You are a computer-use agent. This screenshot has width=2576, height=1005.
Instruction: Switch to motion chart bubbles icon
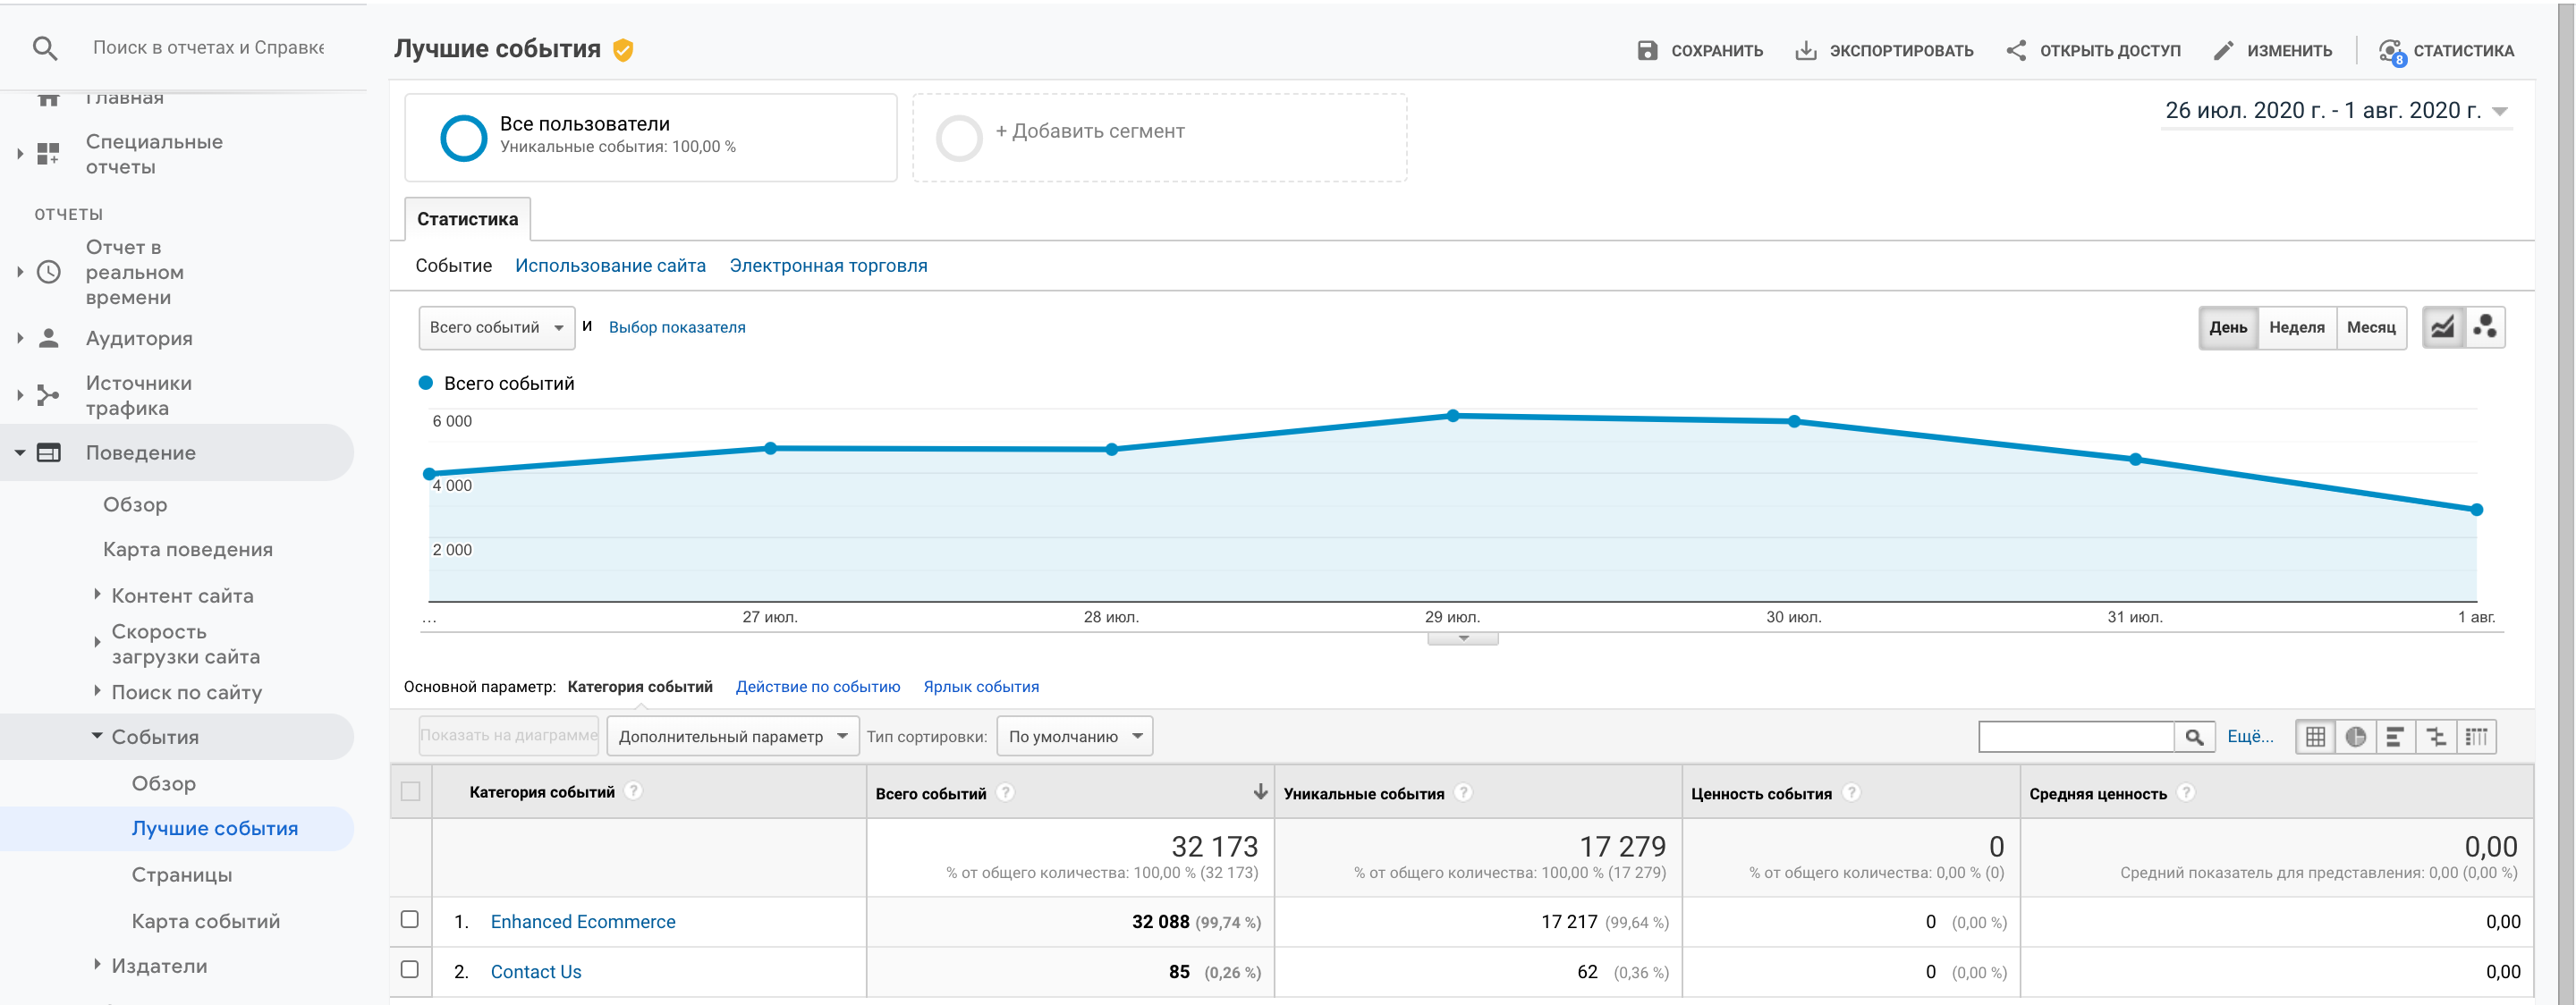[2485, 327]
